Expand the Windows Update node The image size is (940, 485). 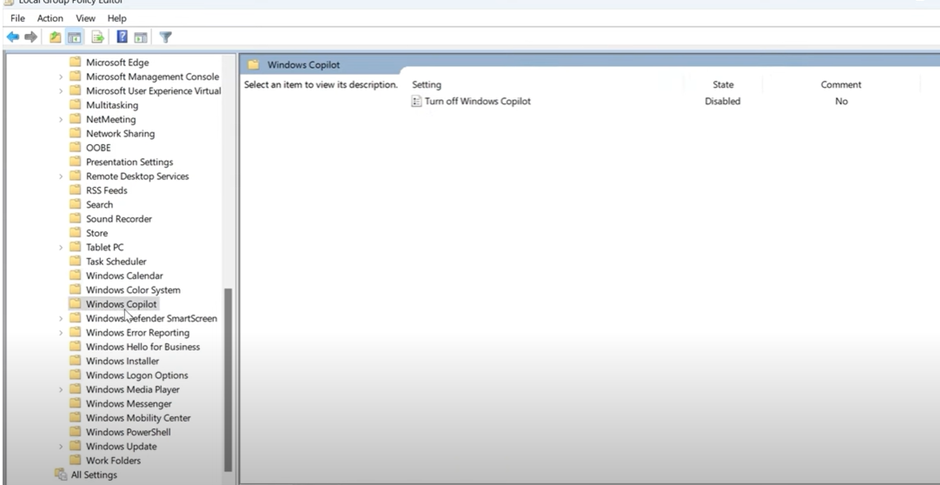[61, 447]
